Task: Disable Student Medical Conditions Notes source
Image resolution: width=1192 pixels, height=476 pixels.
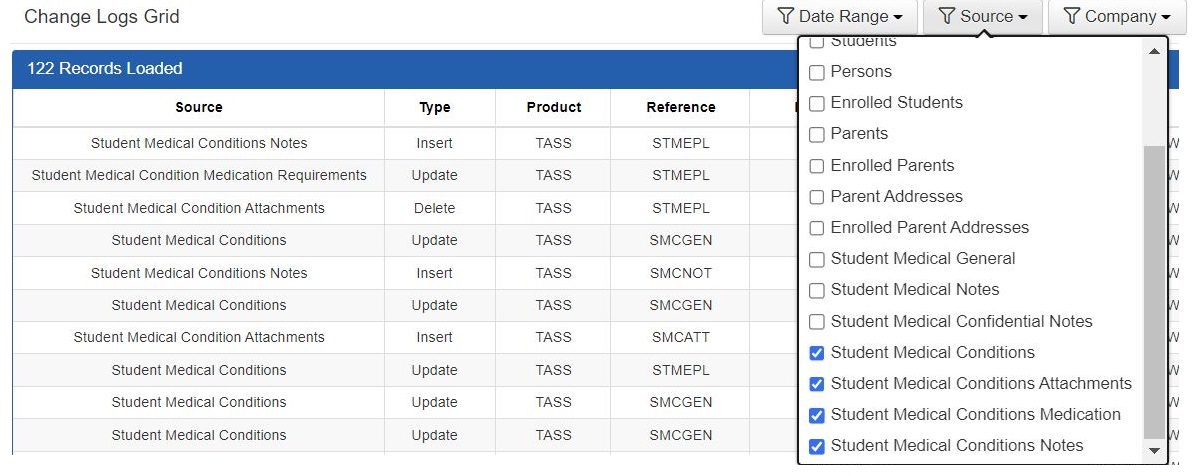Action: click(817, 446)
